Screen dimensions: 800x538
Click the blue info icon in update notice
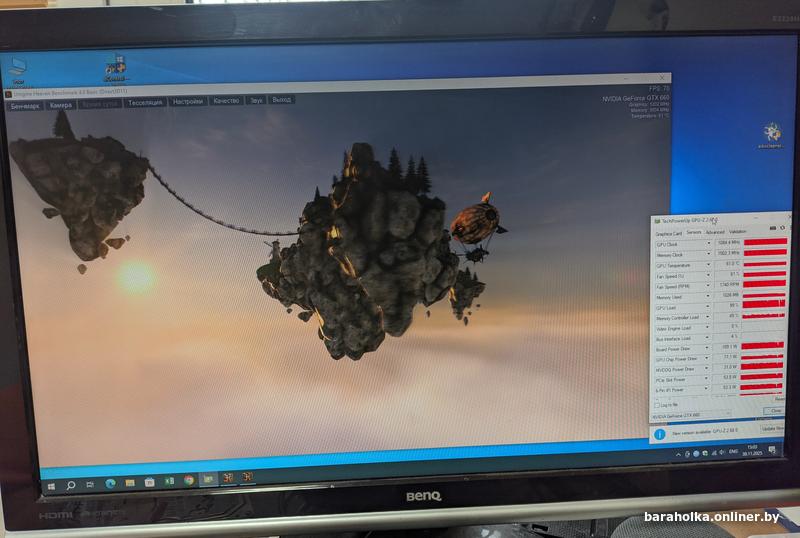coord(659,434)
